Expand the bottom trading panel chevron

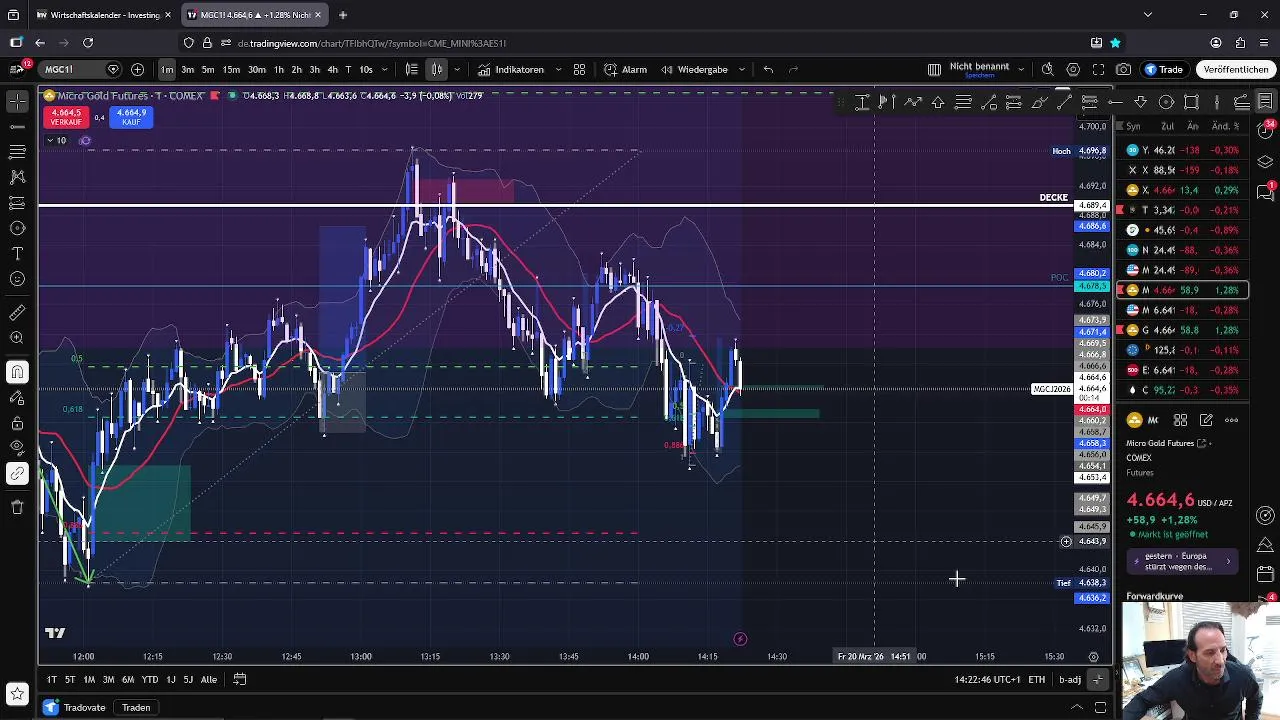(x=1076, y=708)
